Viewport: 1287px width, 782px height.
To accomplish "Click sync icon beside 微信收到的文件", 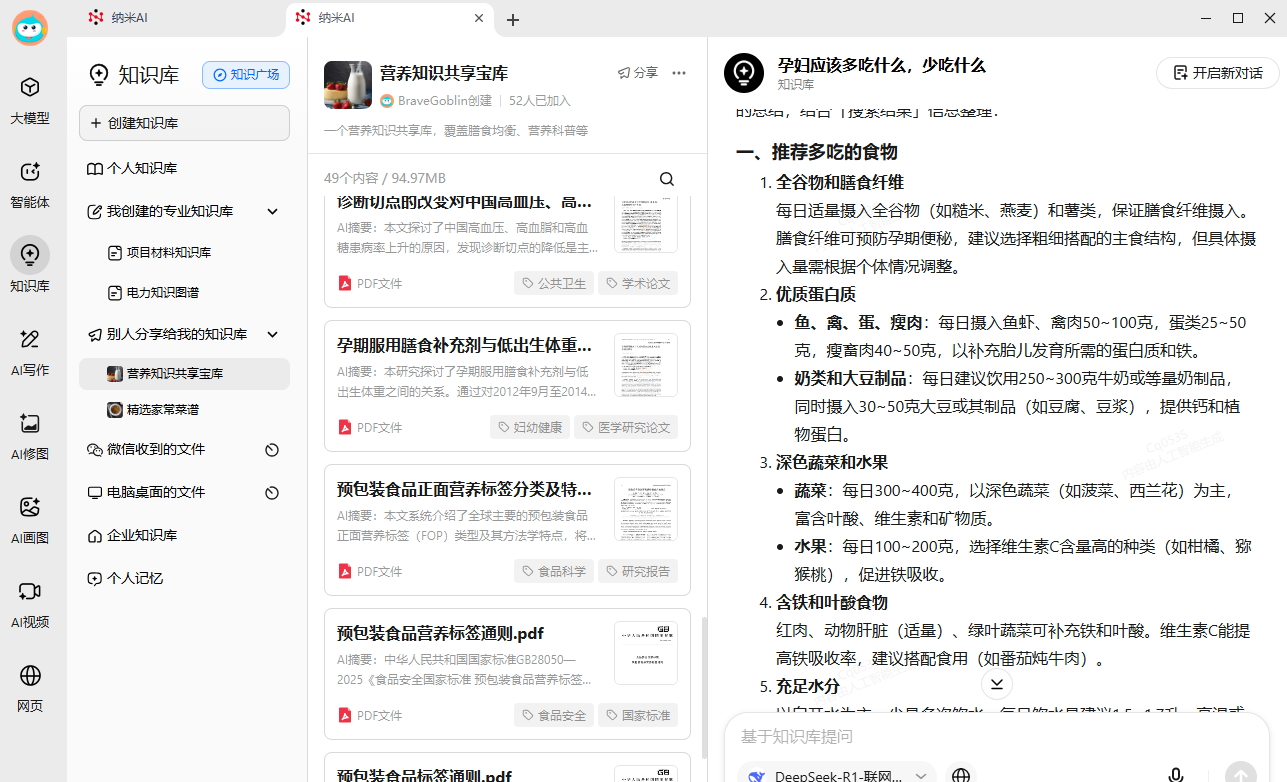I will point(272,450).
